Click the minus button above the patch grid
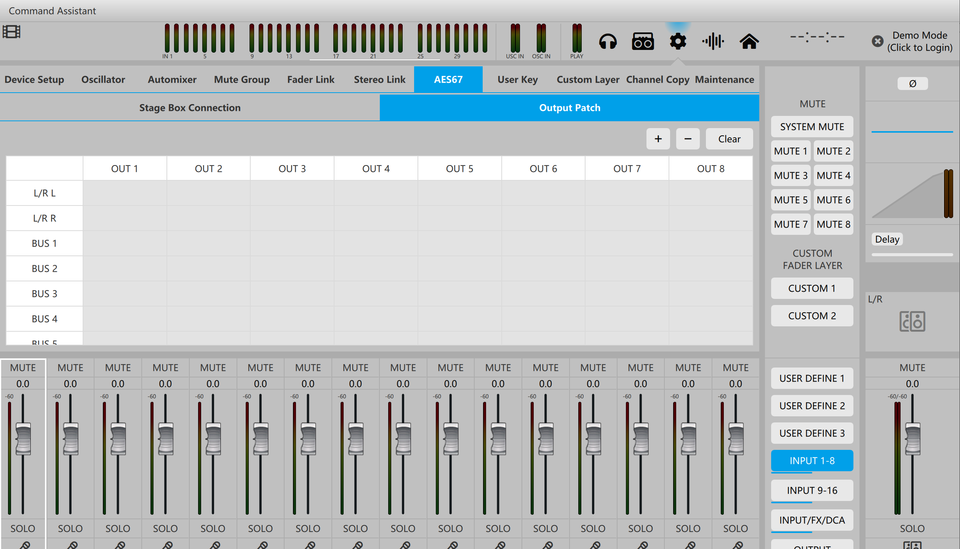 [x=687, y=139]
